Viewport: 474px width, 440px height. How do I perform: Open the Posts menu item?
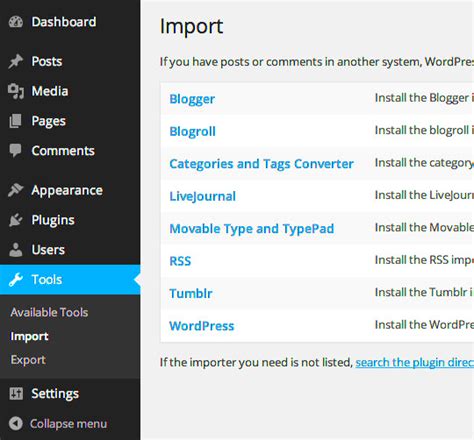(x=47, y=61)
